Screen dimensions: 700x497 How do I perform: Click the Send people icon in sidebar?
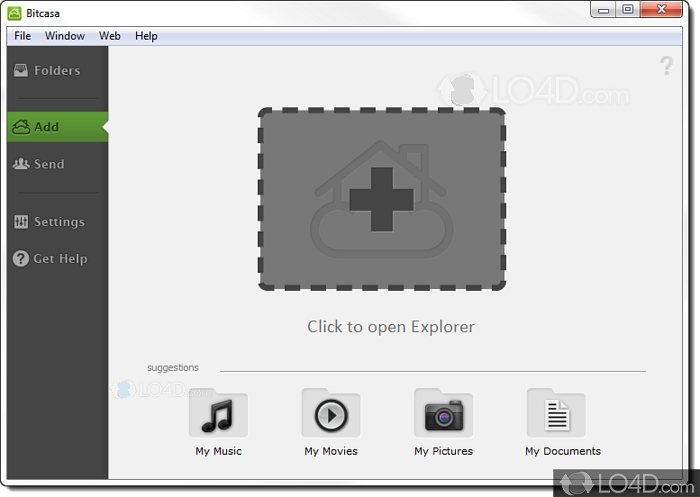point(21,164)
